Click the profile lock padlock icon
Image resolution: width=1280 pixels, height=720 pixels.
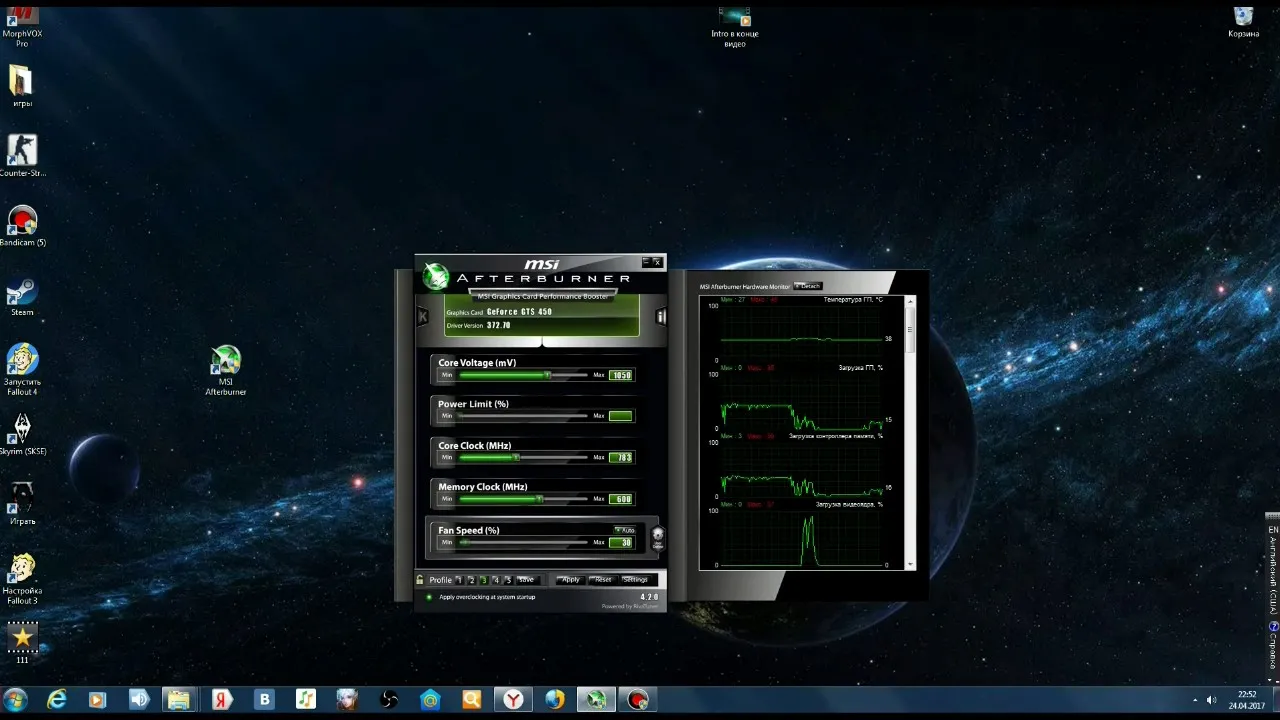420,580
